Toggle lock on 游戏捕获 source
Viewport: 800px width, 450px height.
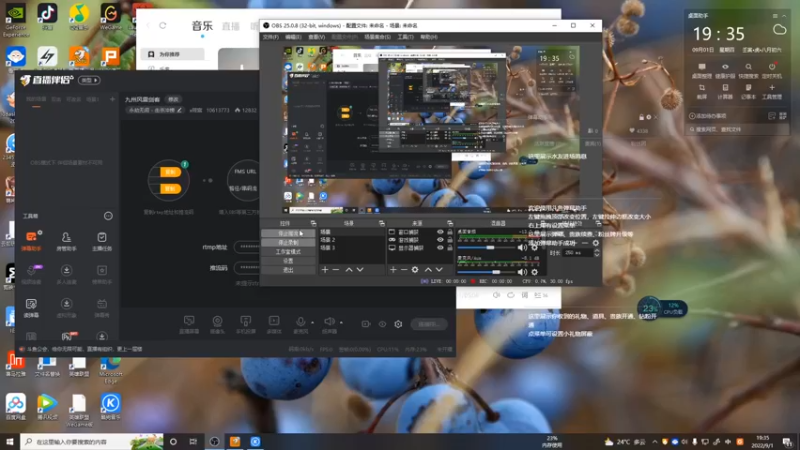pos(450,240)
